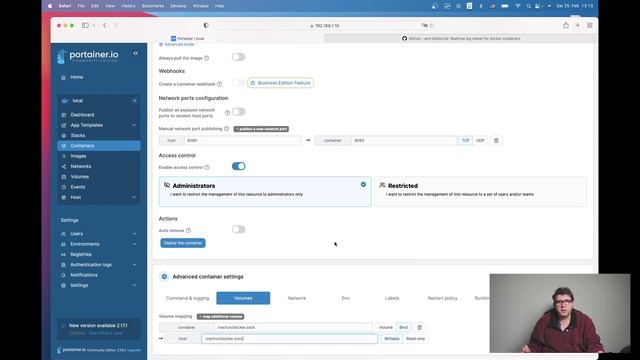This screenshot has height=360, width=640.
Task: Open the Dashboard sidebar item
Action: pyautogui.click(x=82, y=115)
